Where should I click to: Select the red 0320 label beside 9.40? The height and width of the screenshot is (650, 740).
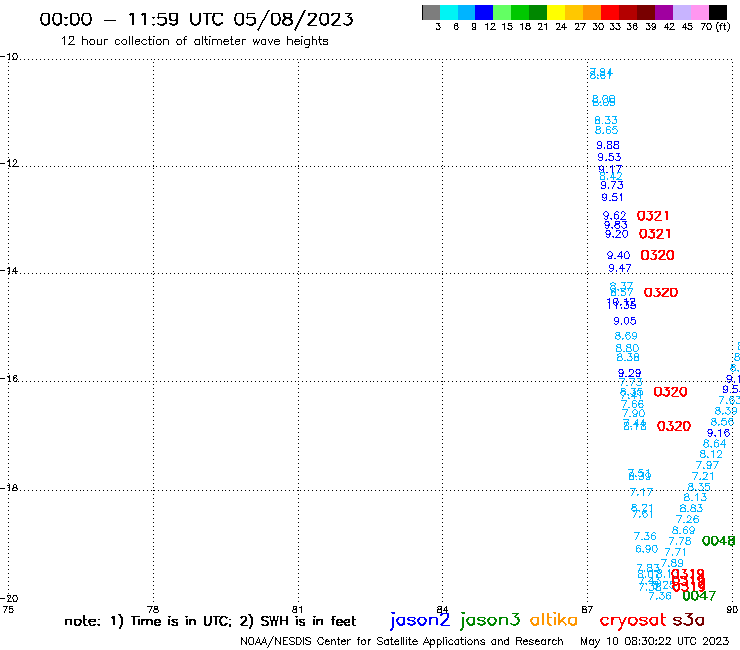pos(657,255)
